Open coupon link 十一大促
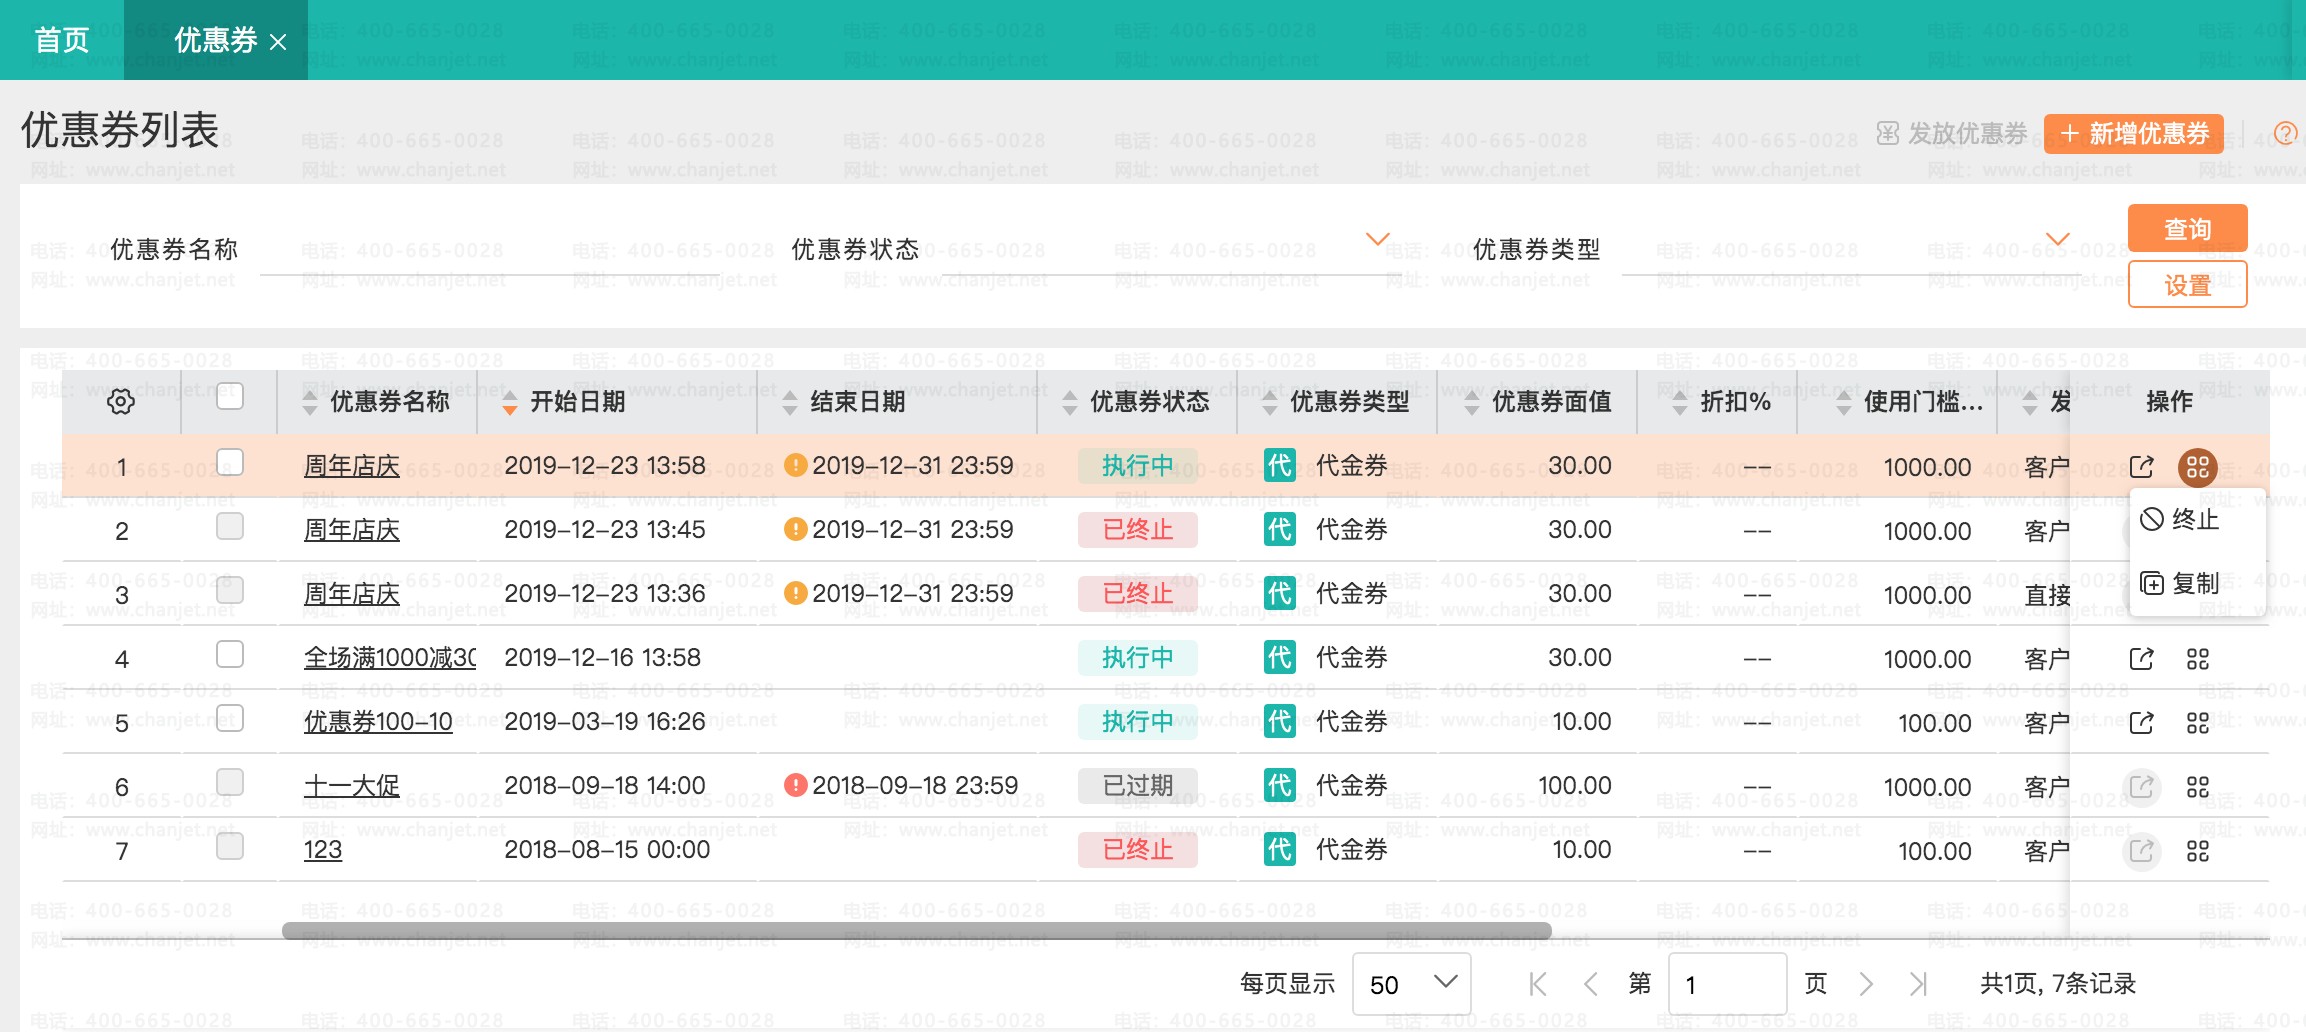Image resolution: width=2306 pixels, height=1032 pixels. pos(351,786)
